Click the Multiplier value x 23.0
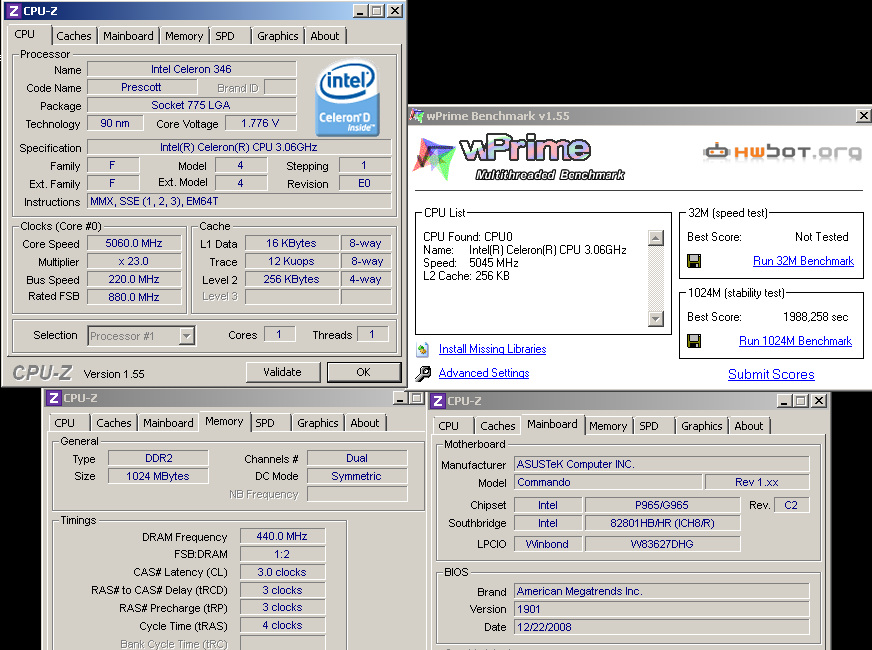This screenshot has height=650, width=872. coord(134,261)
